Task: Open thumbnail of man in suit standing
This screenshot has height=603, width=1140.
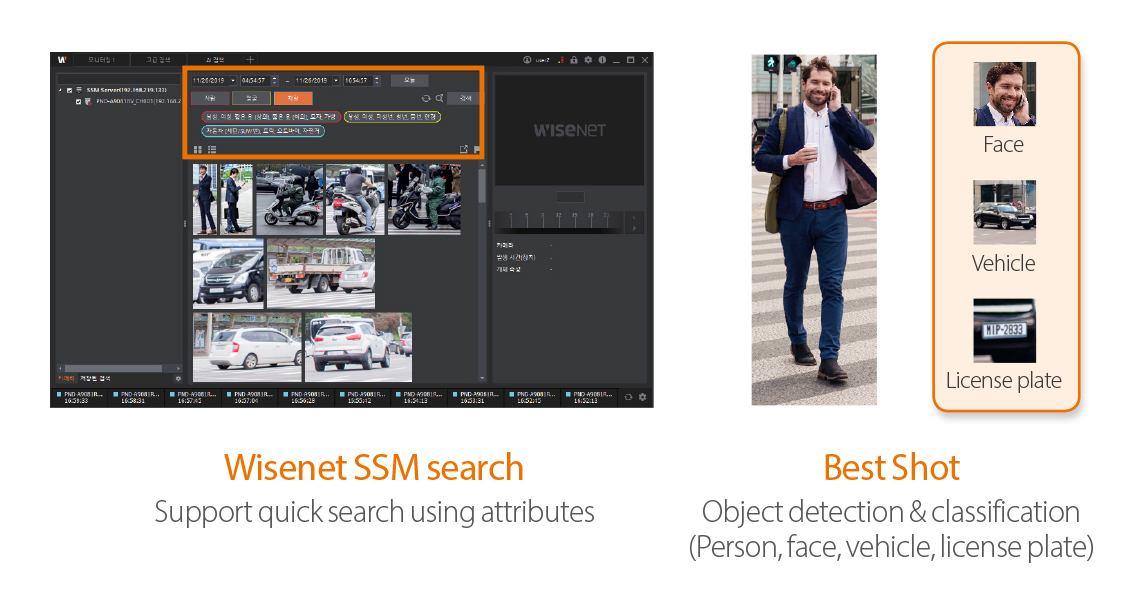Action: [x=205, y=199]
